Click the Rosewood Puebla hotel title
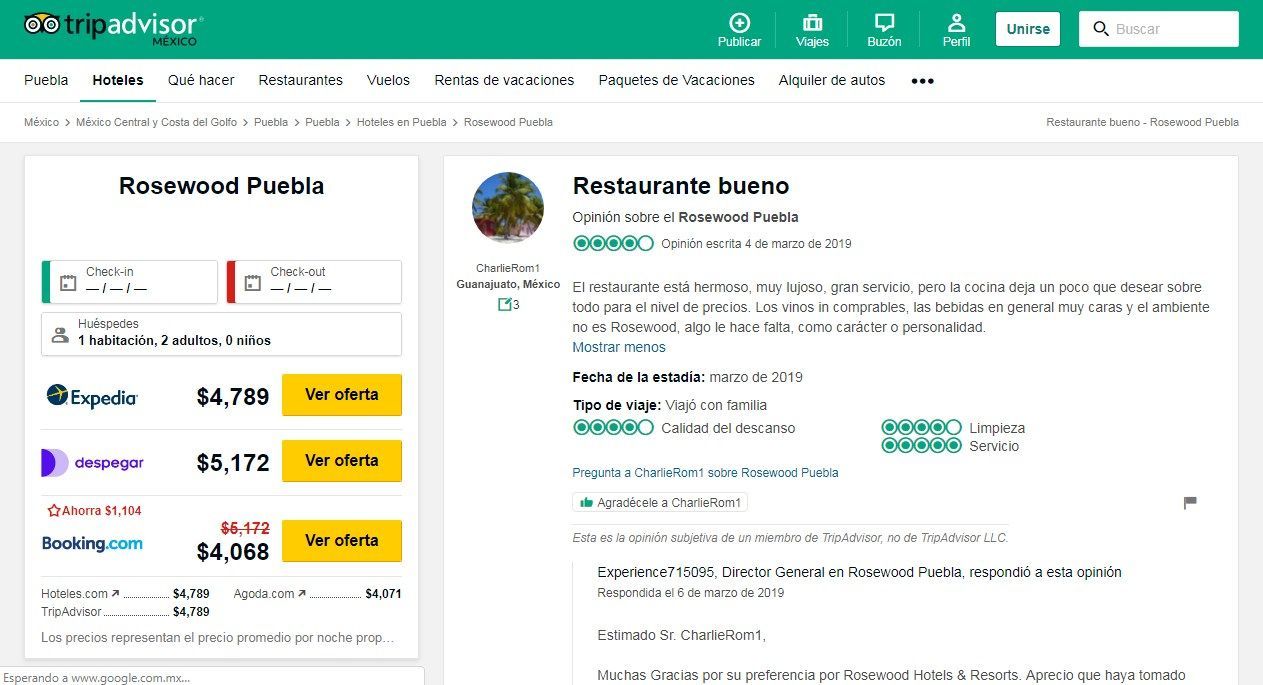The image size is (1263, 685). (221, 186)
